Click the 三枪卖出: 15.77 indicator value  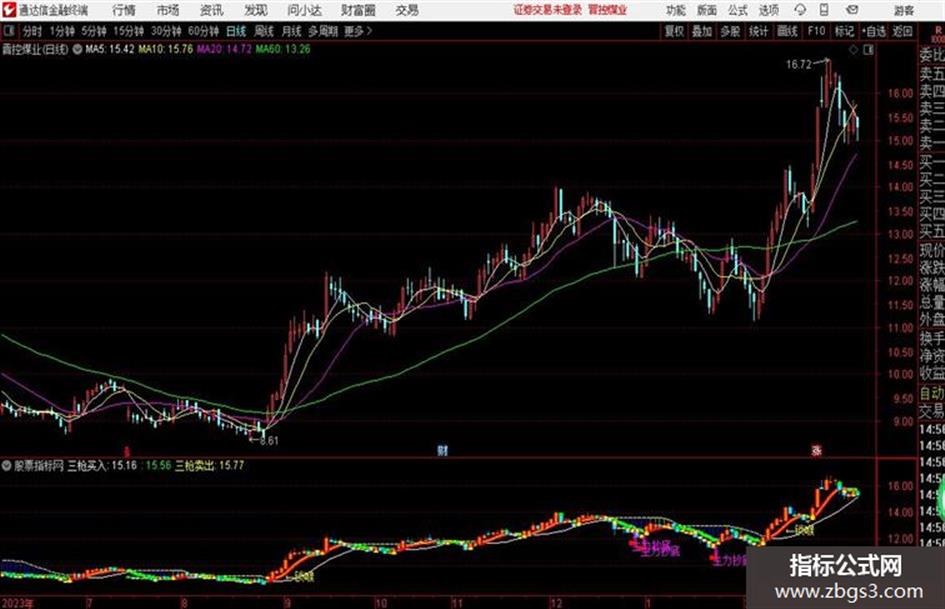pyautogui.click(x=210, y=465)
